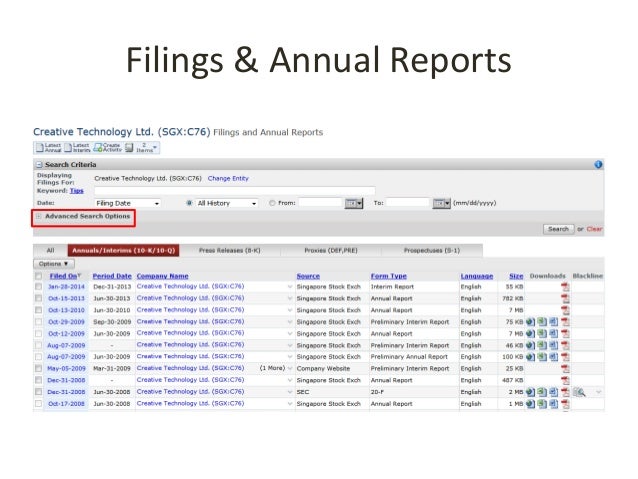Click into the Keyword input field
Viewport: 638px width, 479px height.
point(235,191)
